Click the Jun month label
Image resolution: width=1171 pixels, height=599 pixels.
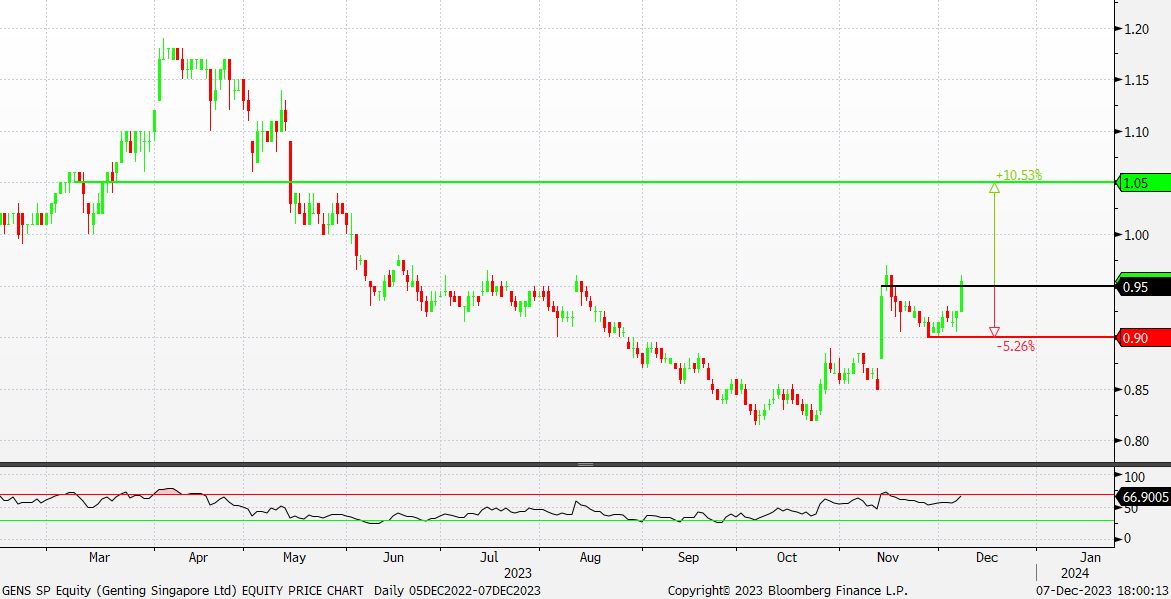pyautogui.click(x=394, y=557)
